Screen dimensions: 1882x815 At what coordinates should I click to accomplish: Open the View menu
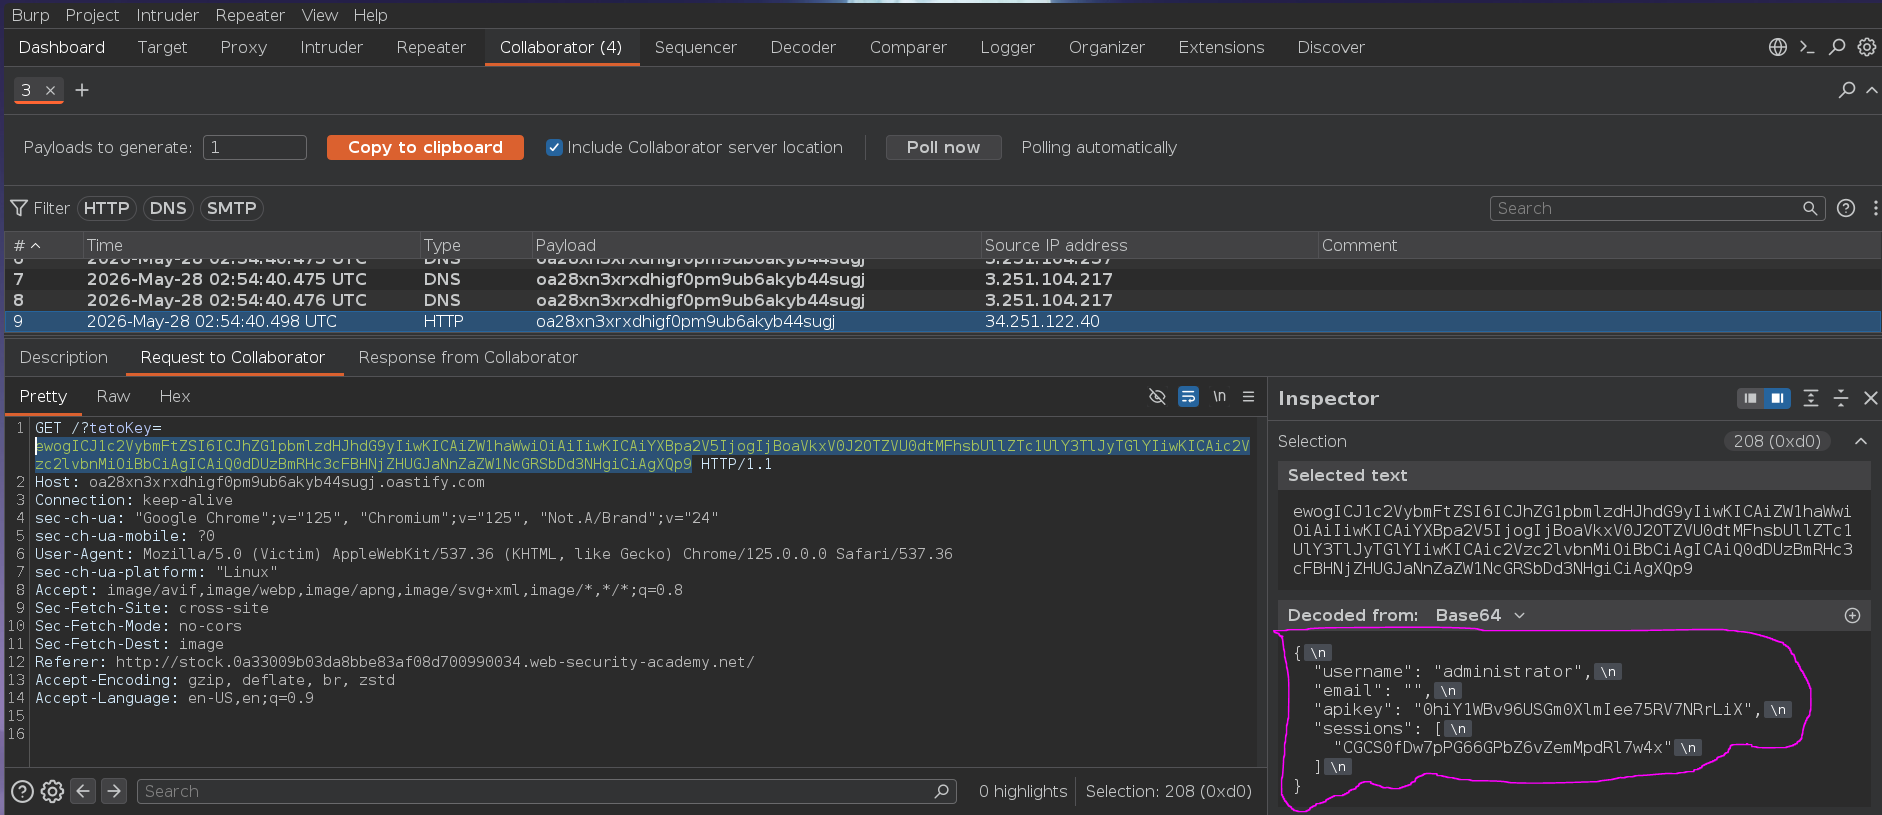319,15
